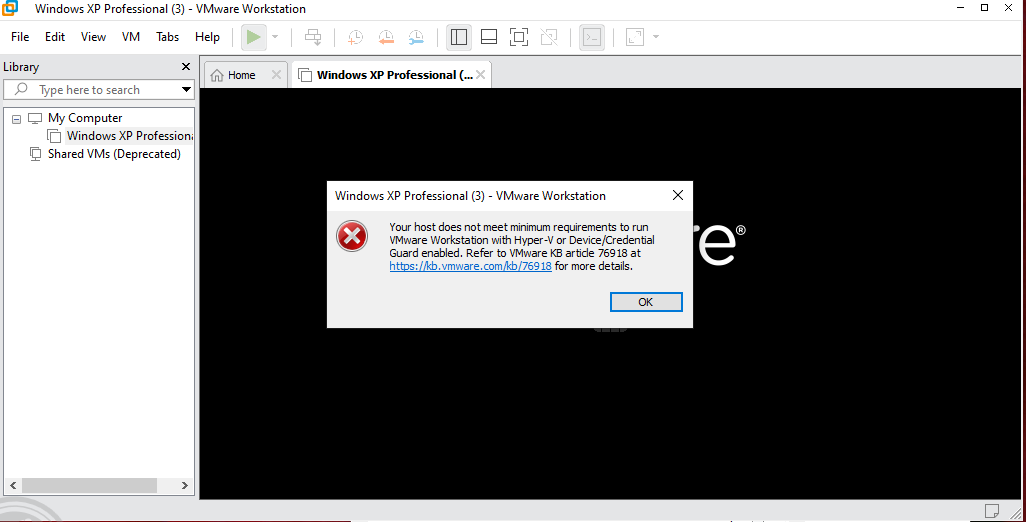Viewport: 1026px width, 522px height.
Task: Close the Windows XP Professional tab
Action: coord(481,75)
